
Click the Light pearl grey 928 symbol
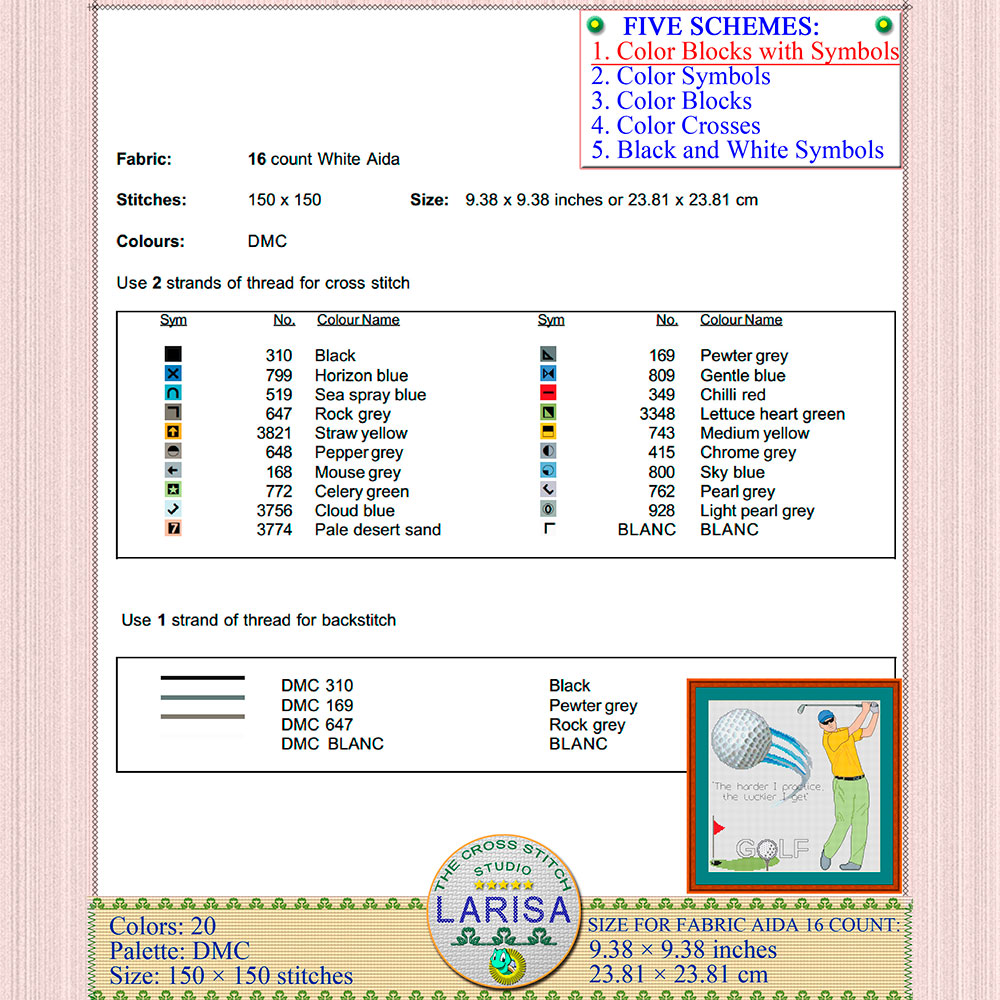548,509
